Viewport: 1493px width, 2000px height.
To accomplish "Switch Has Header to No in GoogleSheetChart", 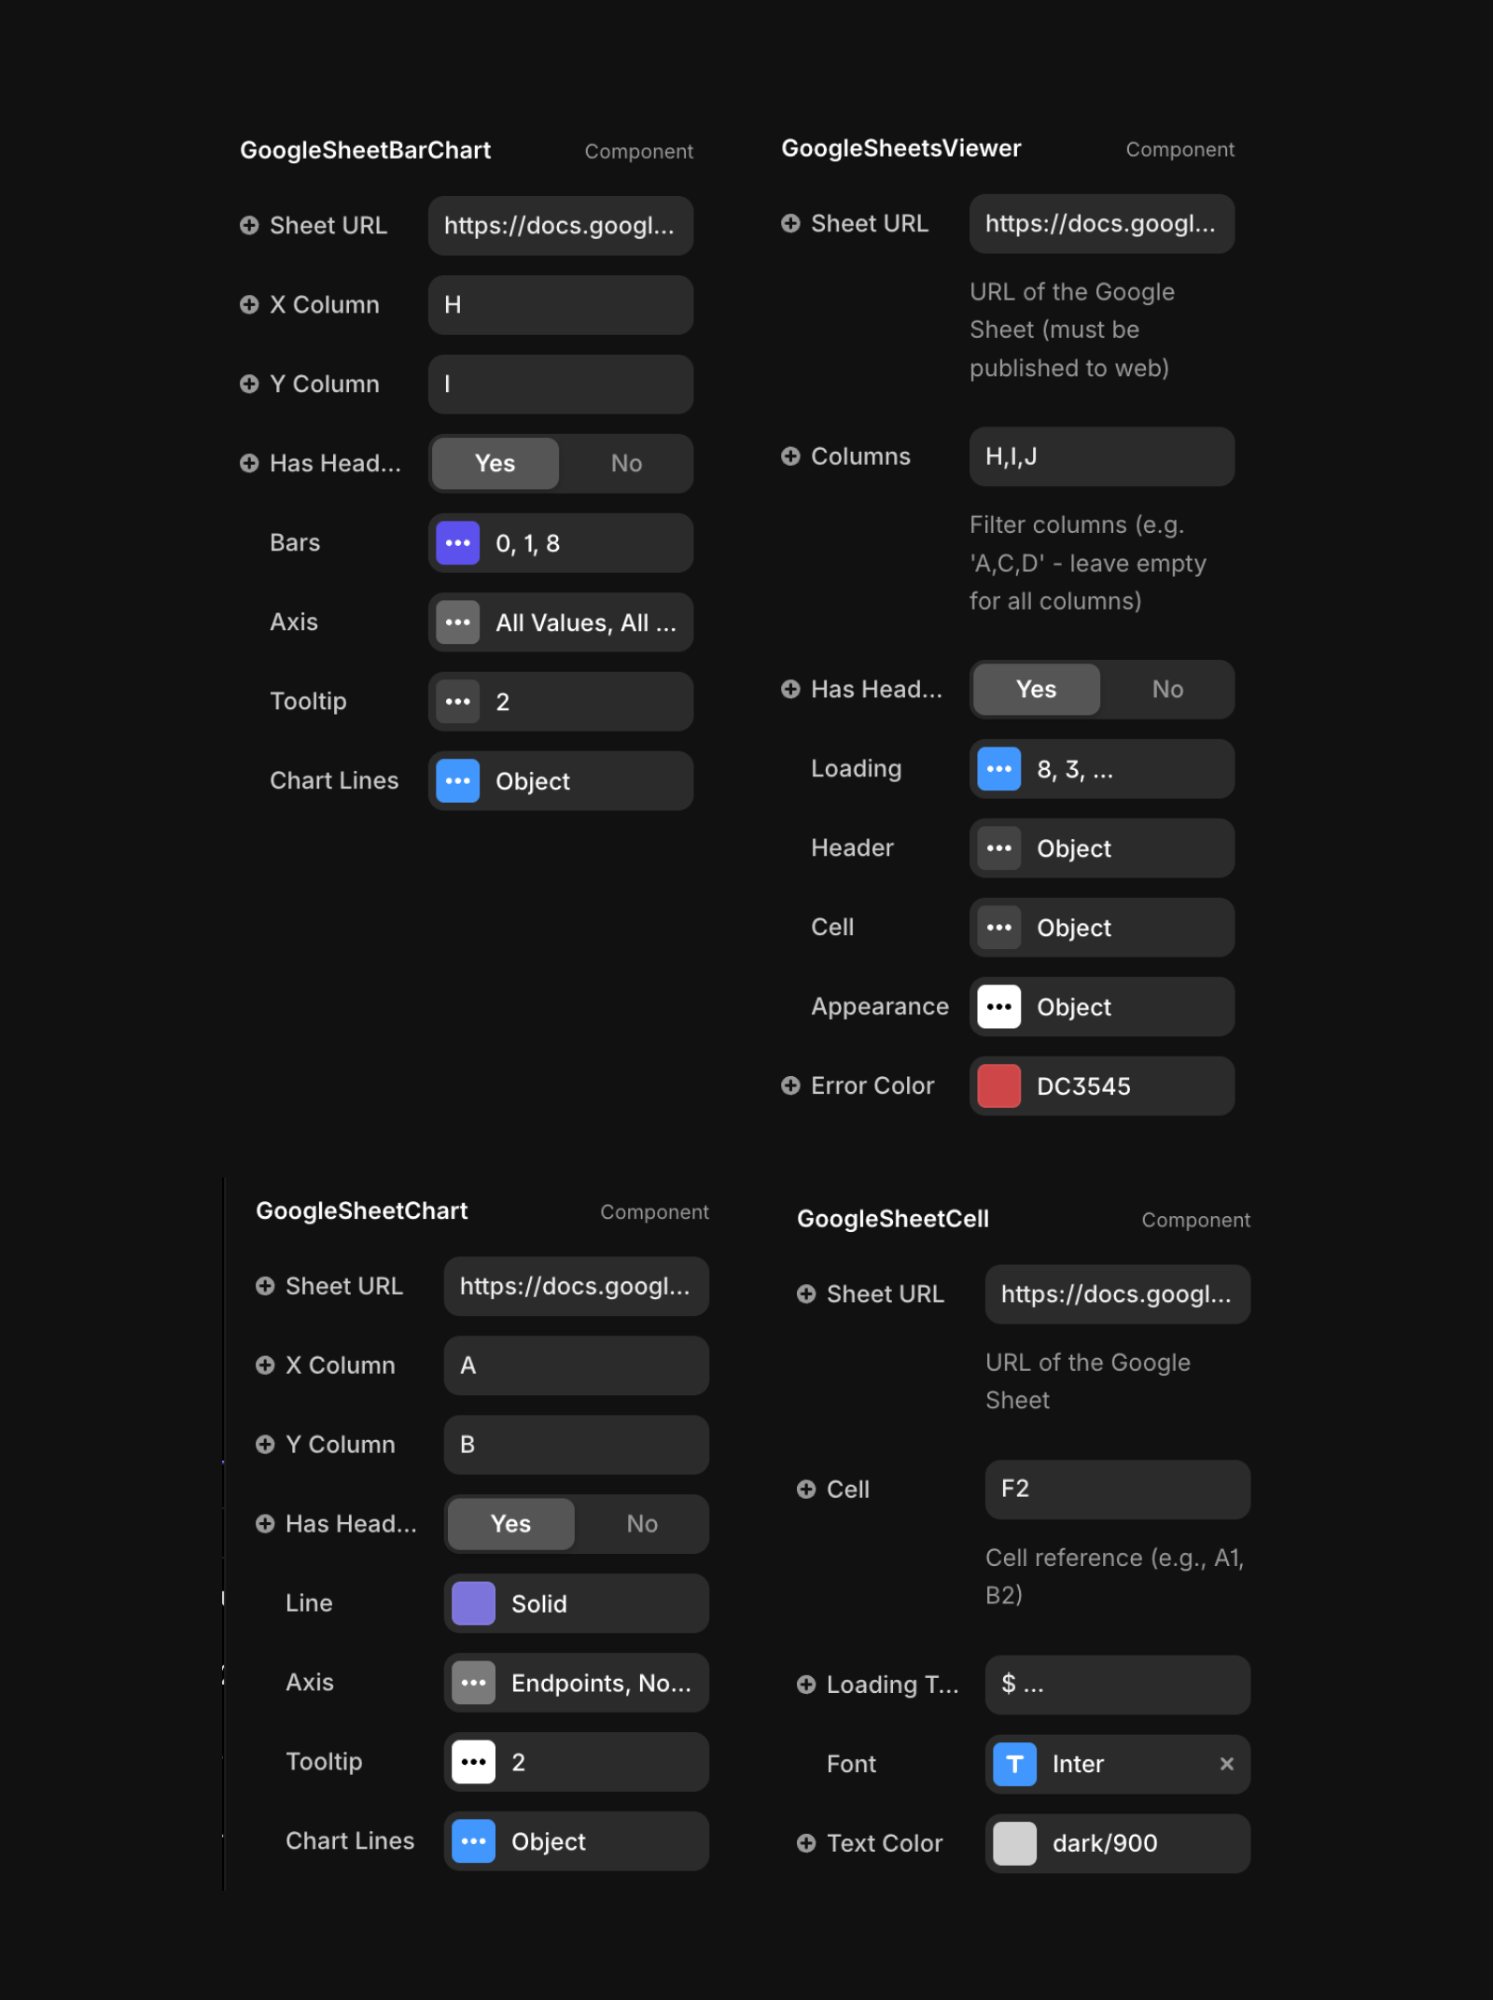I will tap(642, 1524).
